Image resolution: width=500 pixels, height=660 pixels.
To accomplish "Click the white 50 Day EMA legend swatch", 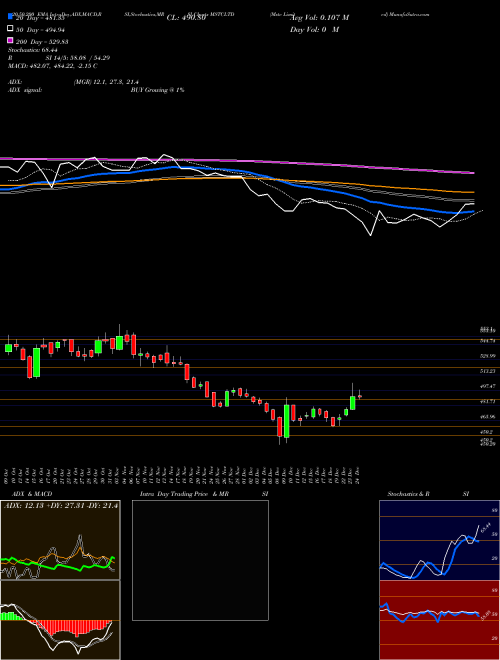I will (x=11, y=29).
